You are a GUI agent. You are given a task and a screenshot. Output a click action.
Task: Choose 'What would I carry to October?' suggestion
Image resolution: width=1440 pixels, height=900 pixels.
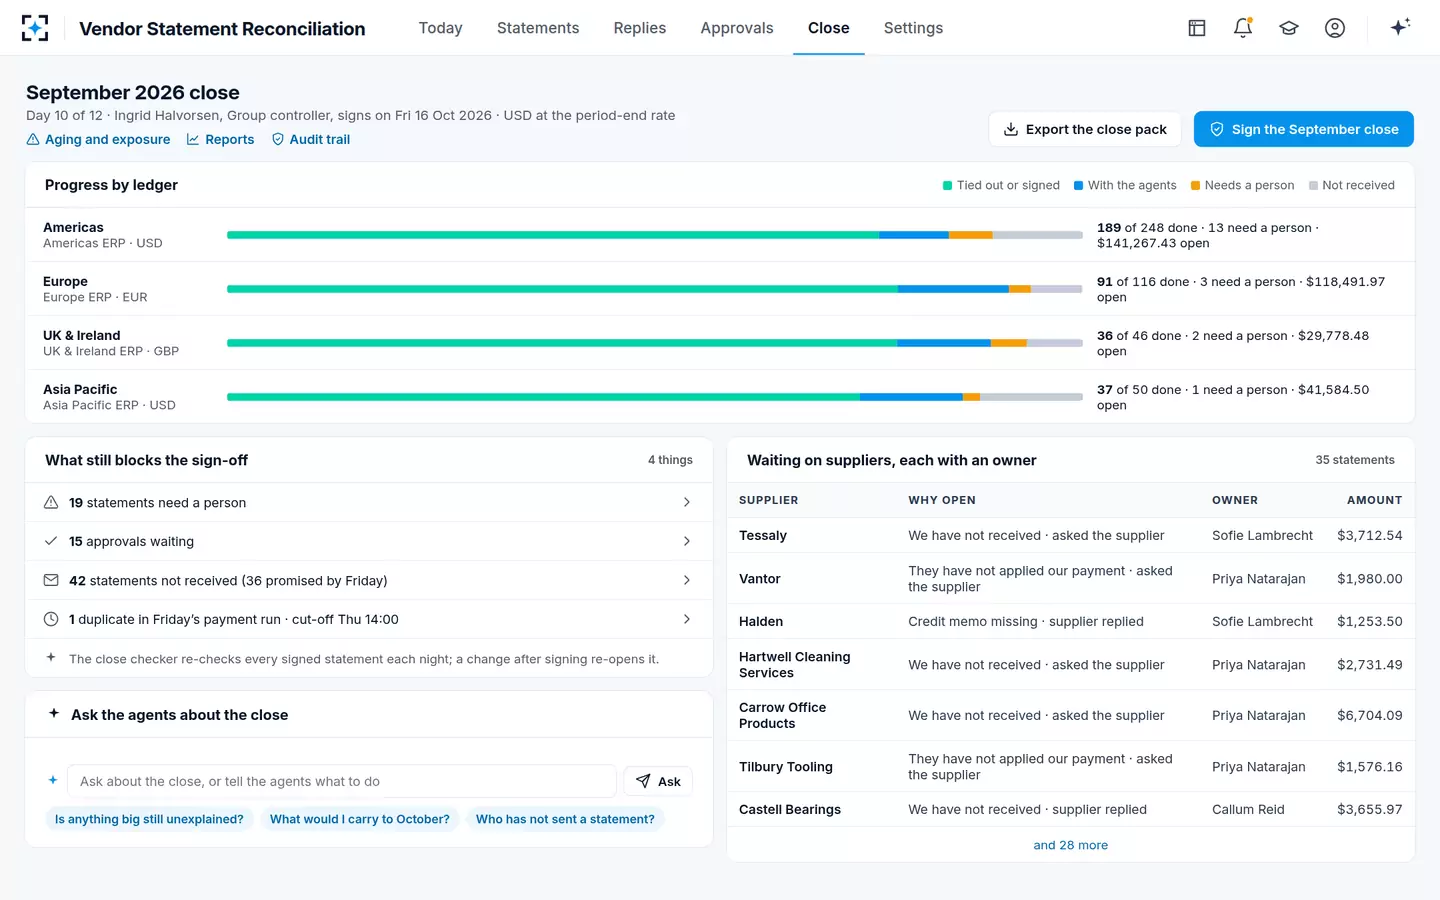(360, 819)
